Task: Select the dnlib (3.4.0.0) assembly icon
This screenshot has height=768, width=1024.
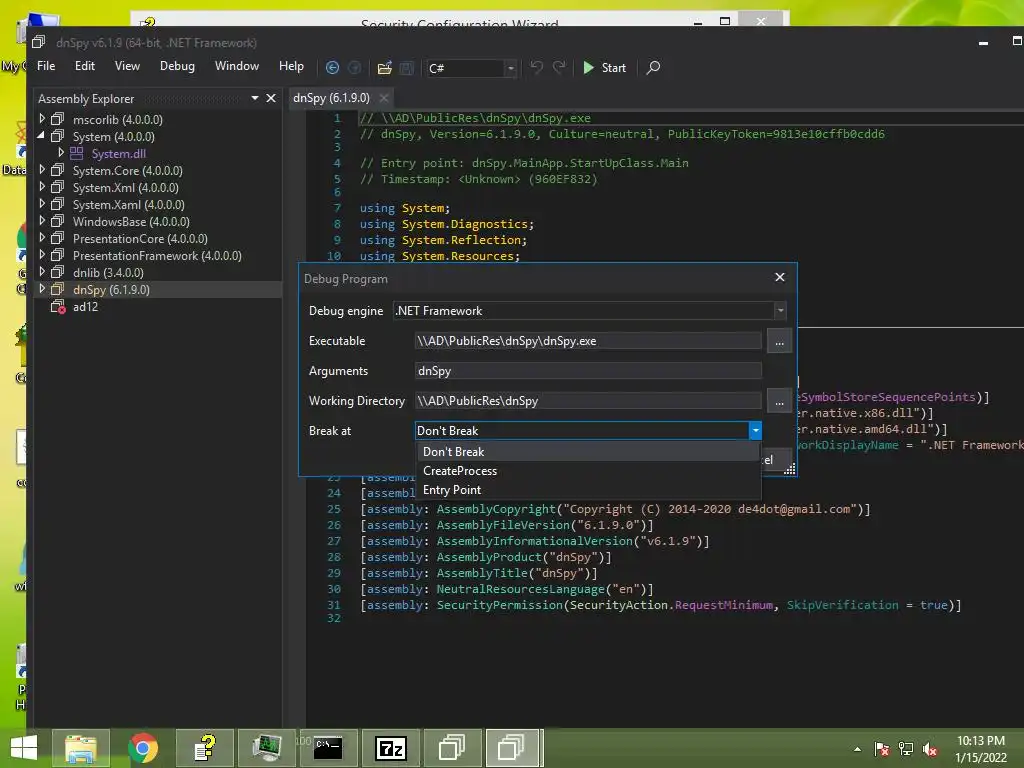Action: pos(57,272)
